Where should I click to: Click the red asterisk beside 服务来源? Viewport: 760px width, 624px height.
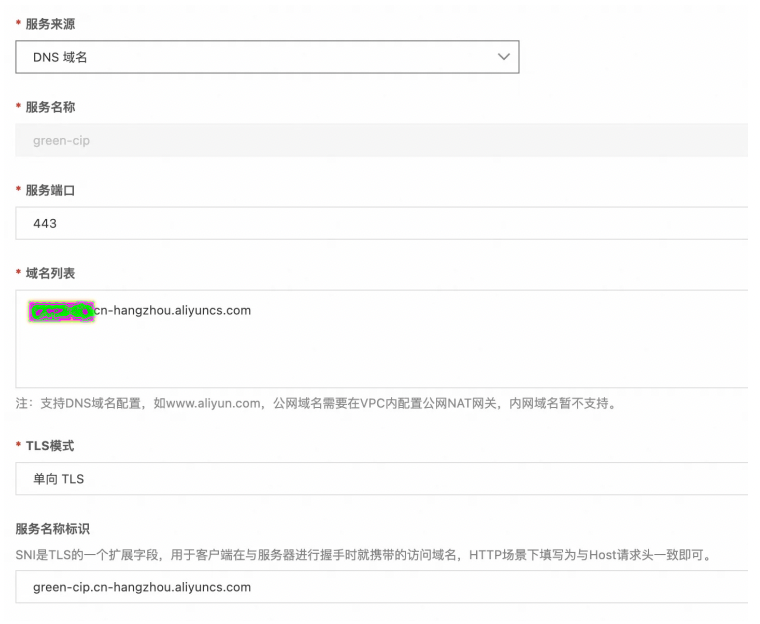pos(18,23)
